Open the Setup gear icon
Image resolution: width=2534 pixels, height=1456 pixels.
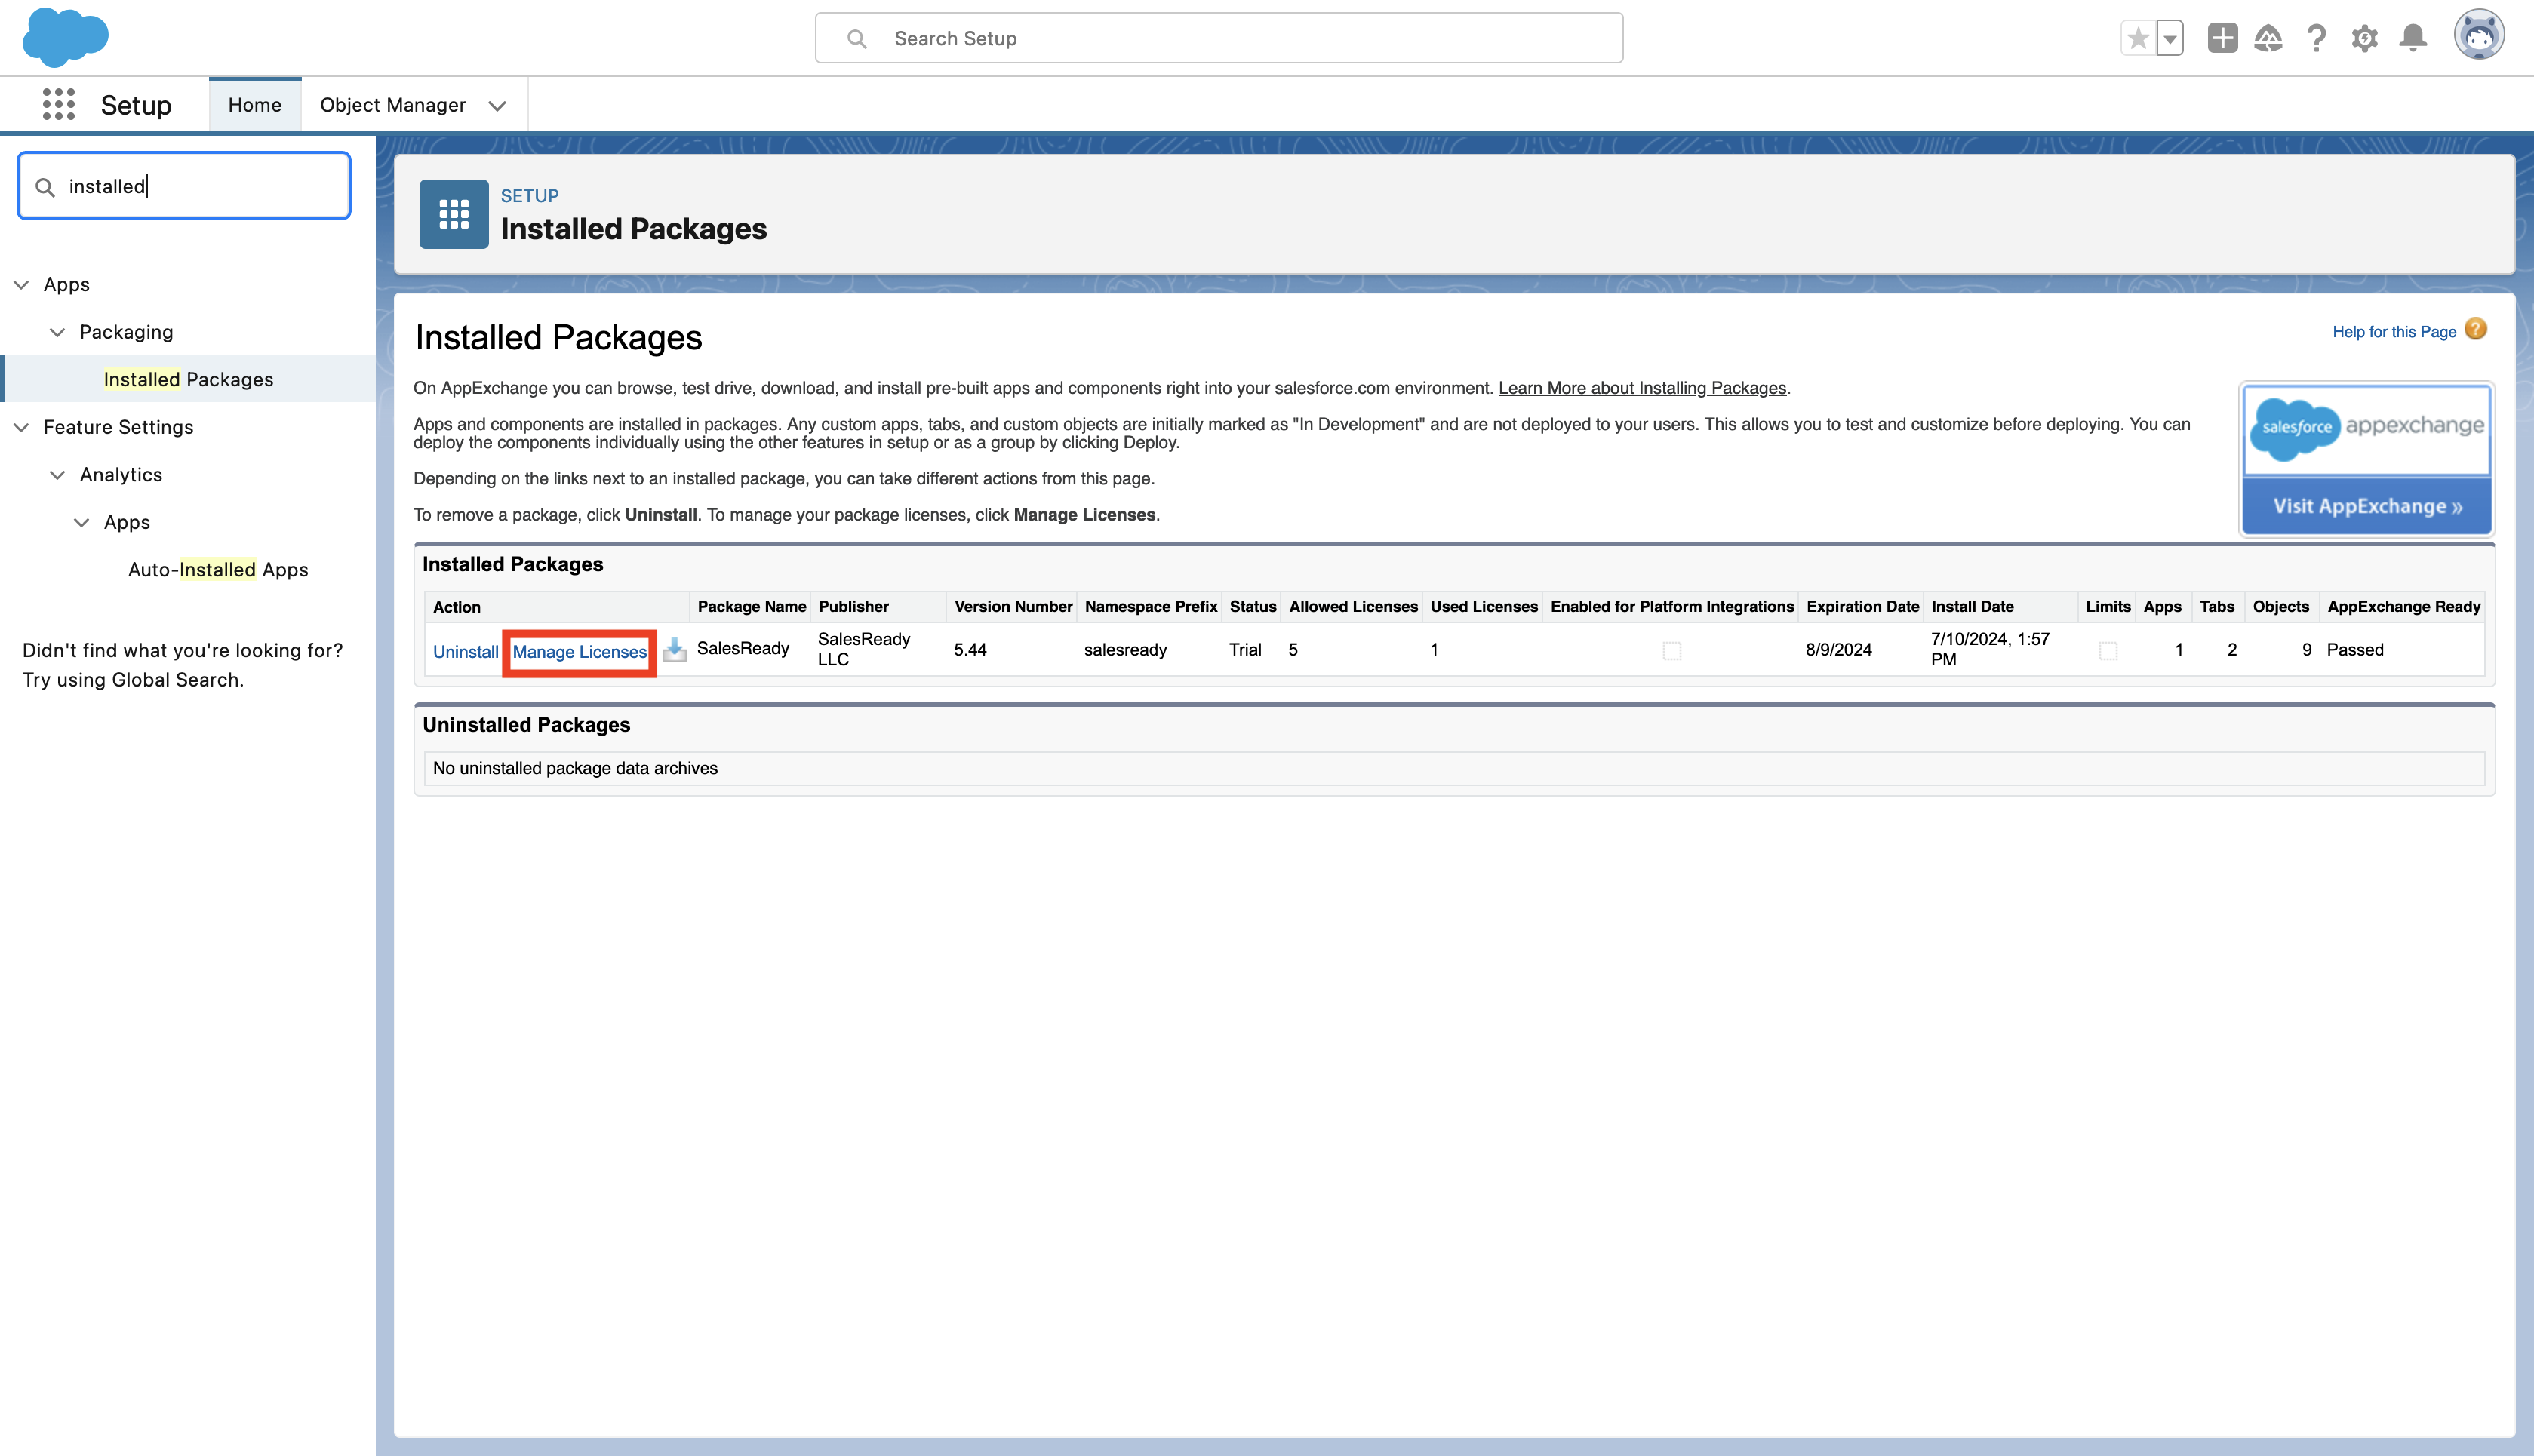[2364, 38]
